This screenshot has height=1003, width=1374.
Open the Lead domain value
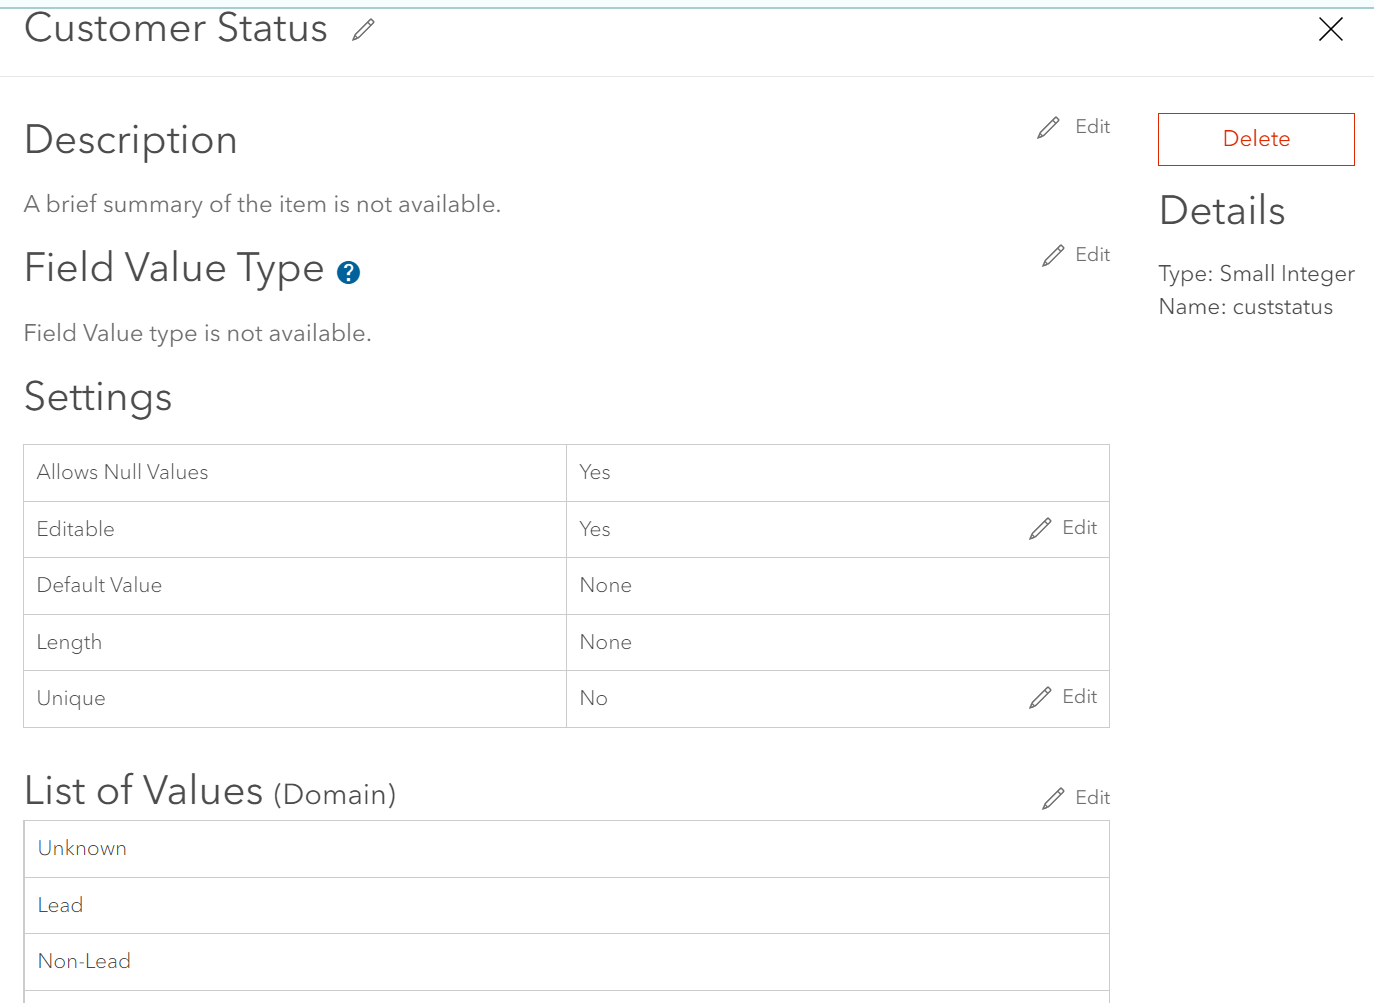pyautogui.click(x=60, y=905)
